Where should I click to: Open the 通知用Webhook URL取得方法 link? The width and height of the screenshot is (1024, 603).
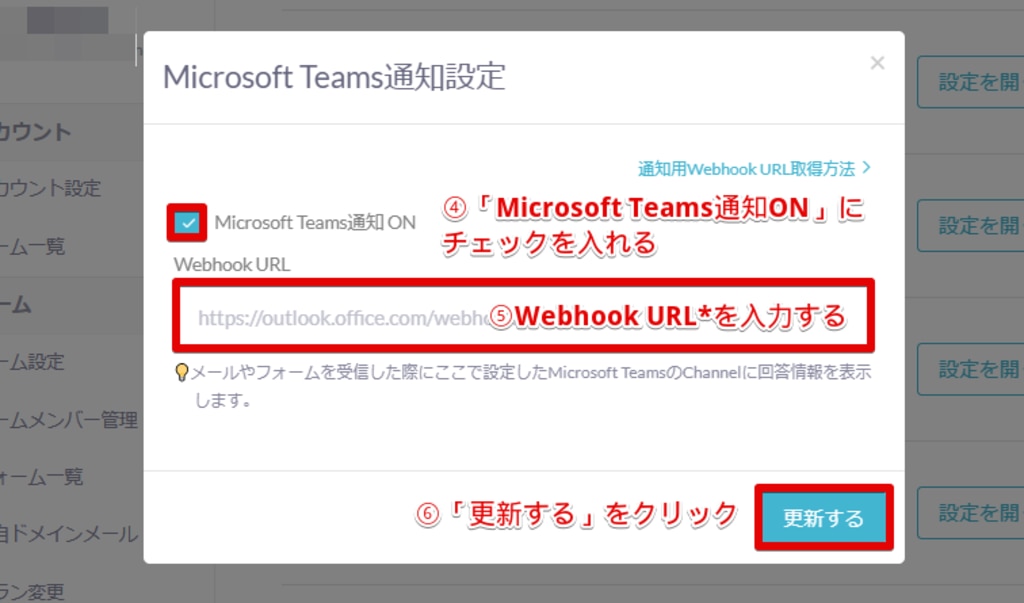(746, 169)
